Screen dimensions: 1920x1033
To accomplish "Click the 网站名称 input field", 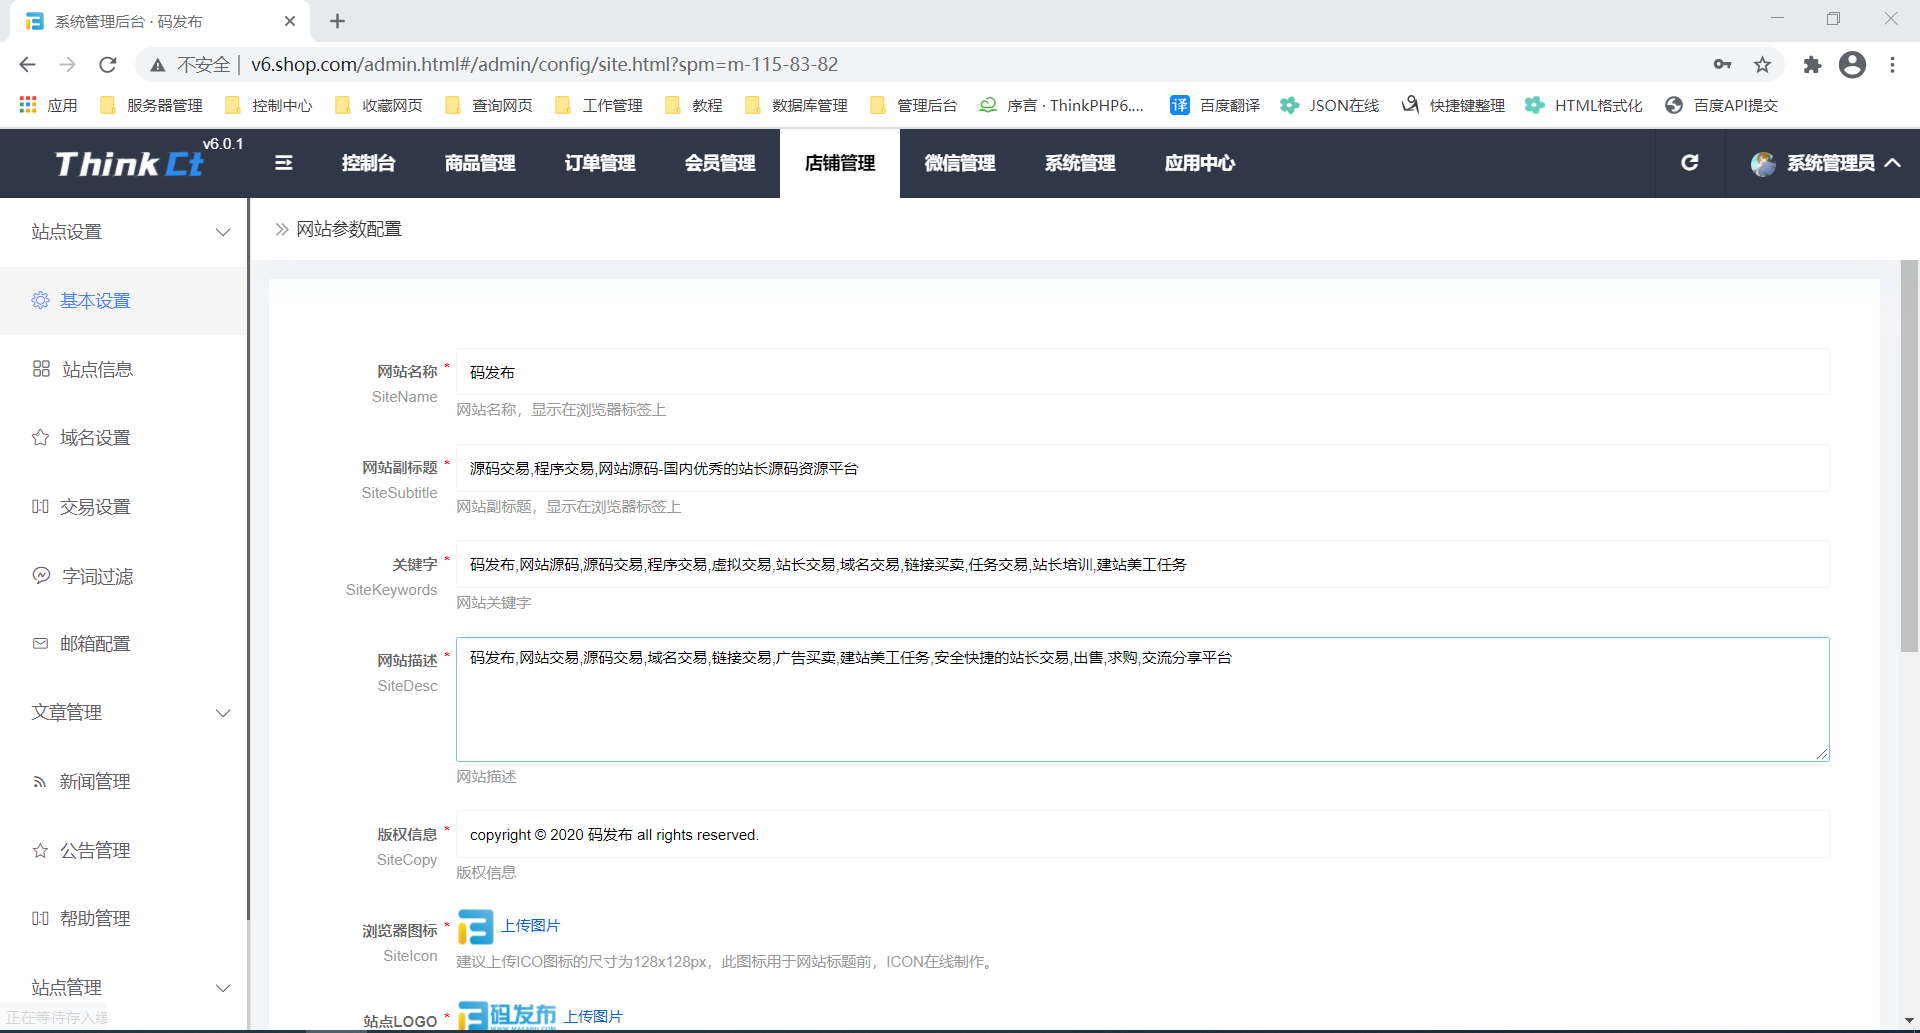I will coord(1142,372).
